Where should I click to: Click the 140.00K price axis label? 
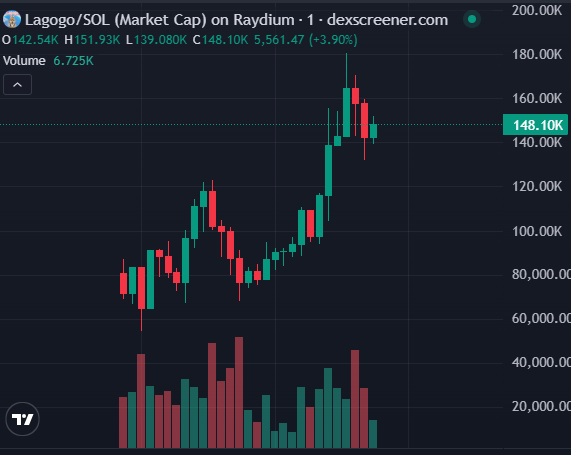[537, 142]
